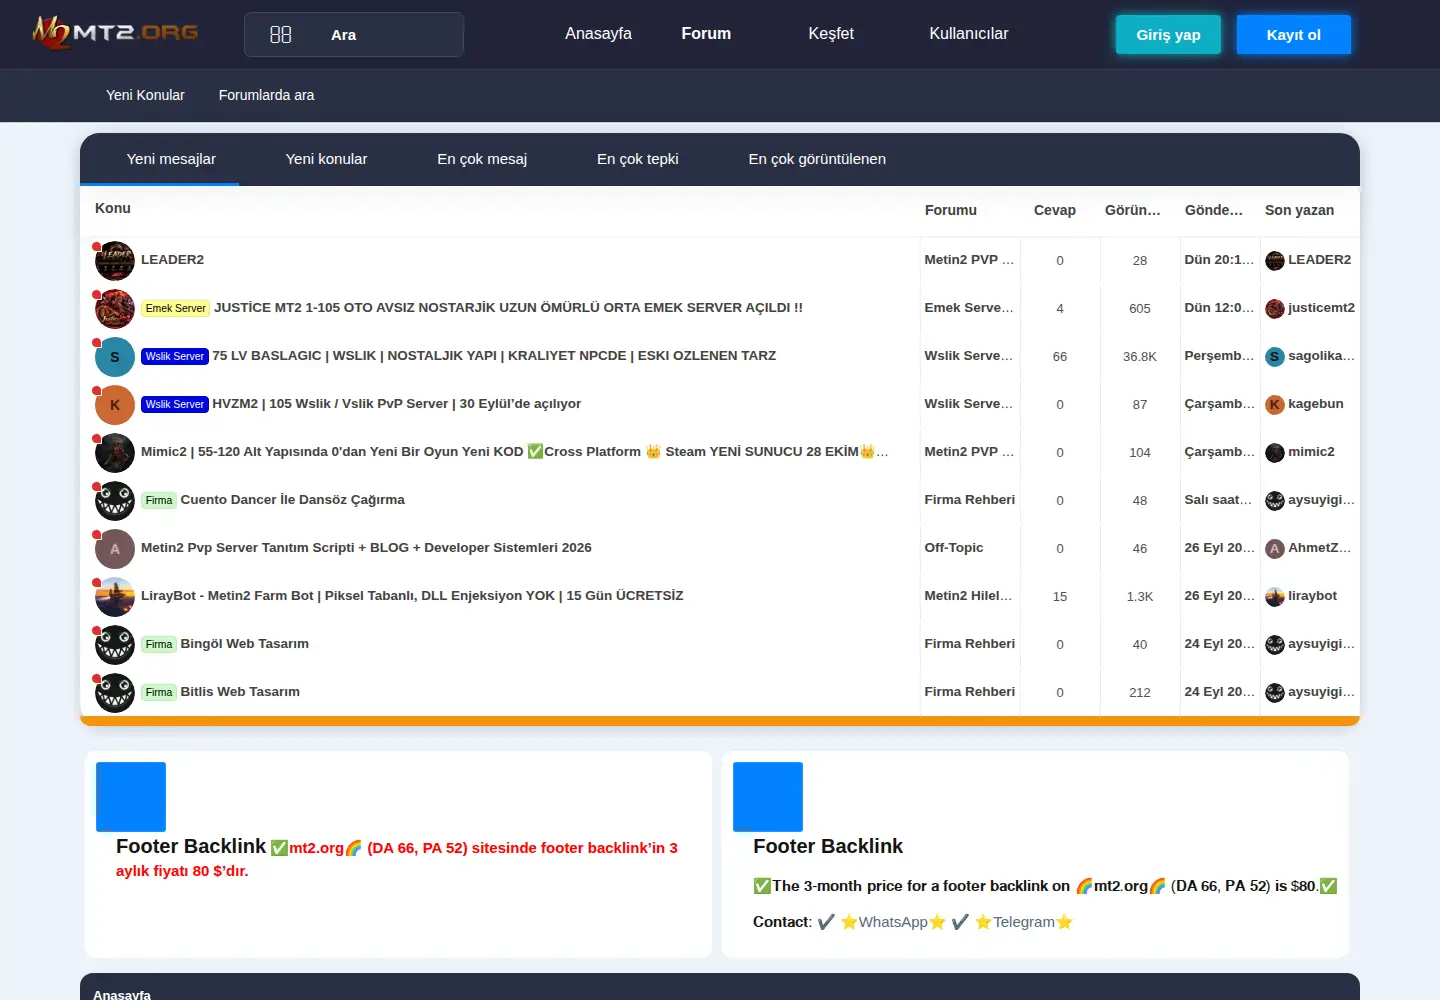The height and width of the screenshot is (1000, 1440).
Task: Click liraybot small avatar in Son yazan
Action: click(x=1275, y=597)
